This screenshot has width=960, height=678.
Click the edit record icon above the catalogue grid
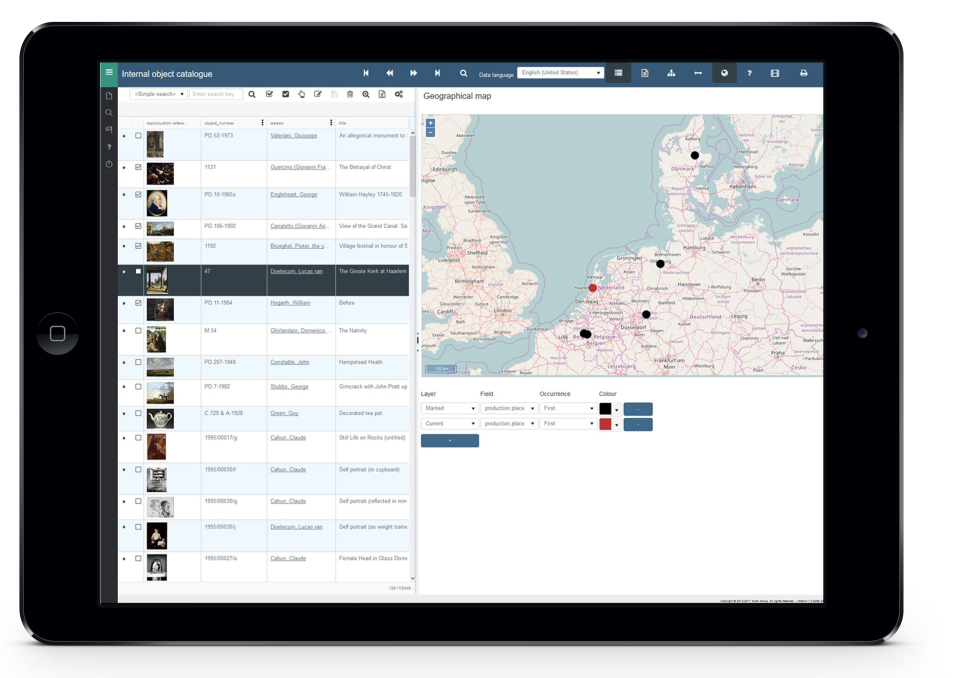(318, 96)
